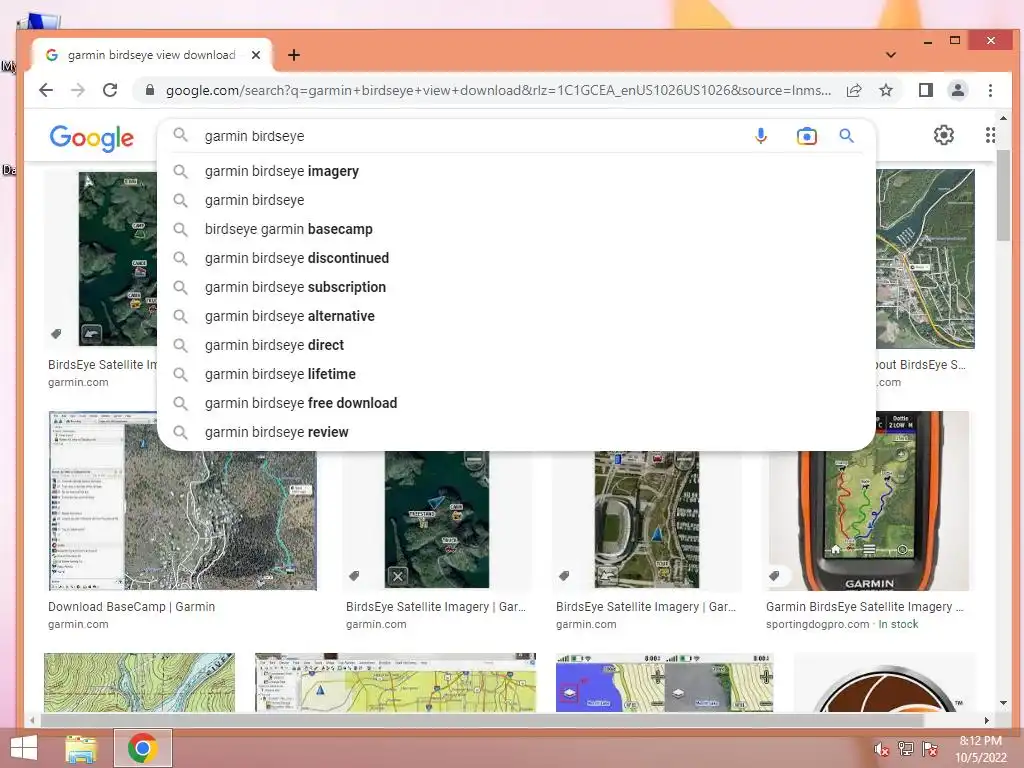Choose suggestion garmin birdseye free download

(x=516, y=403)
